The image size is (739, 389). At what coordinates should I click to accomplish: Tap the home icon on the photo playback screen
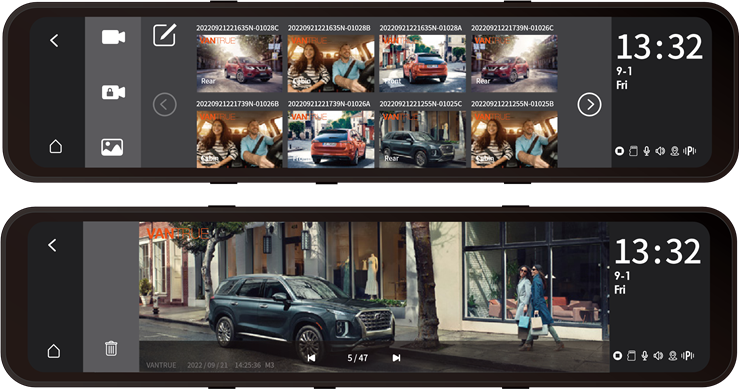coord(54,351)
